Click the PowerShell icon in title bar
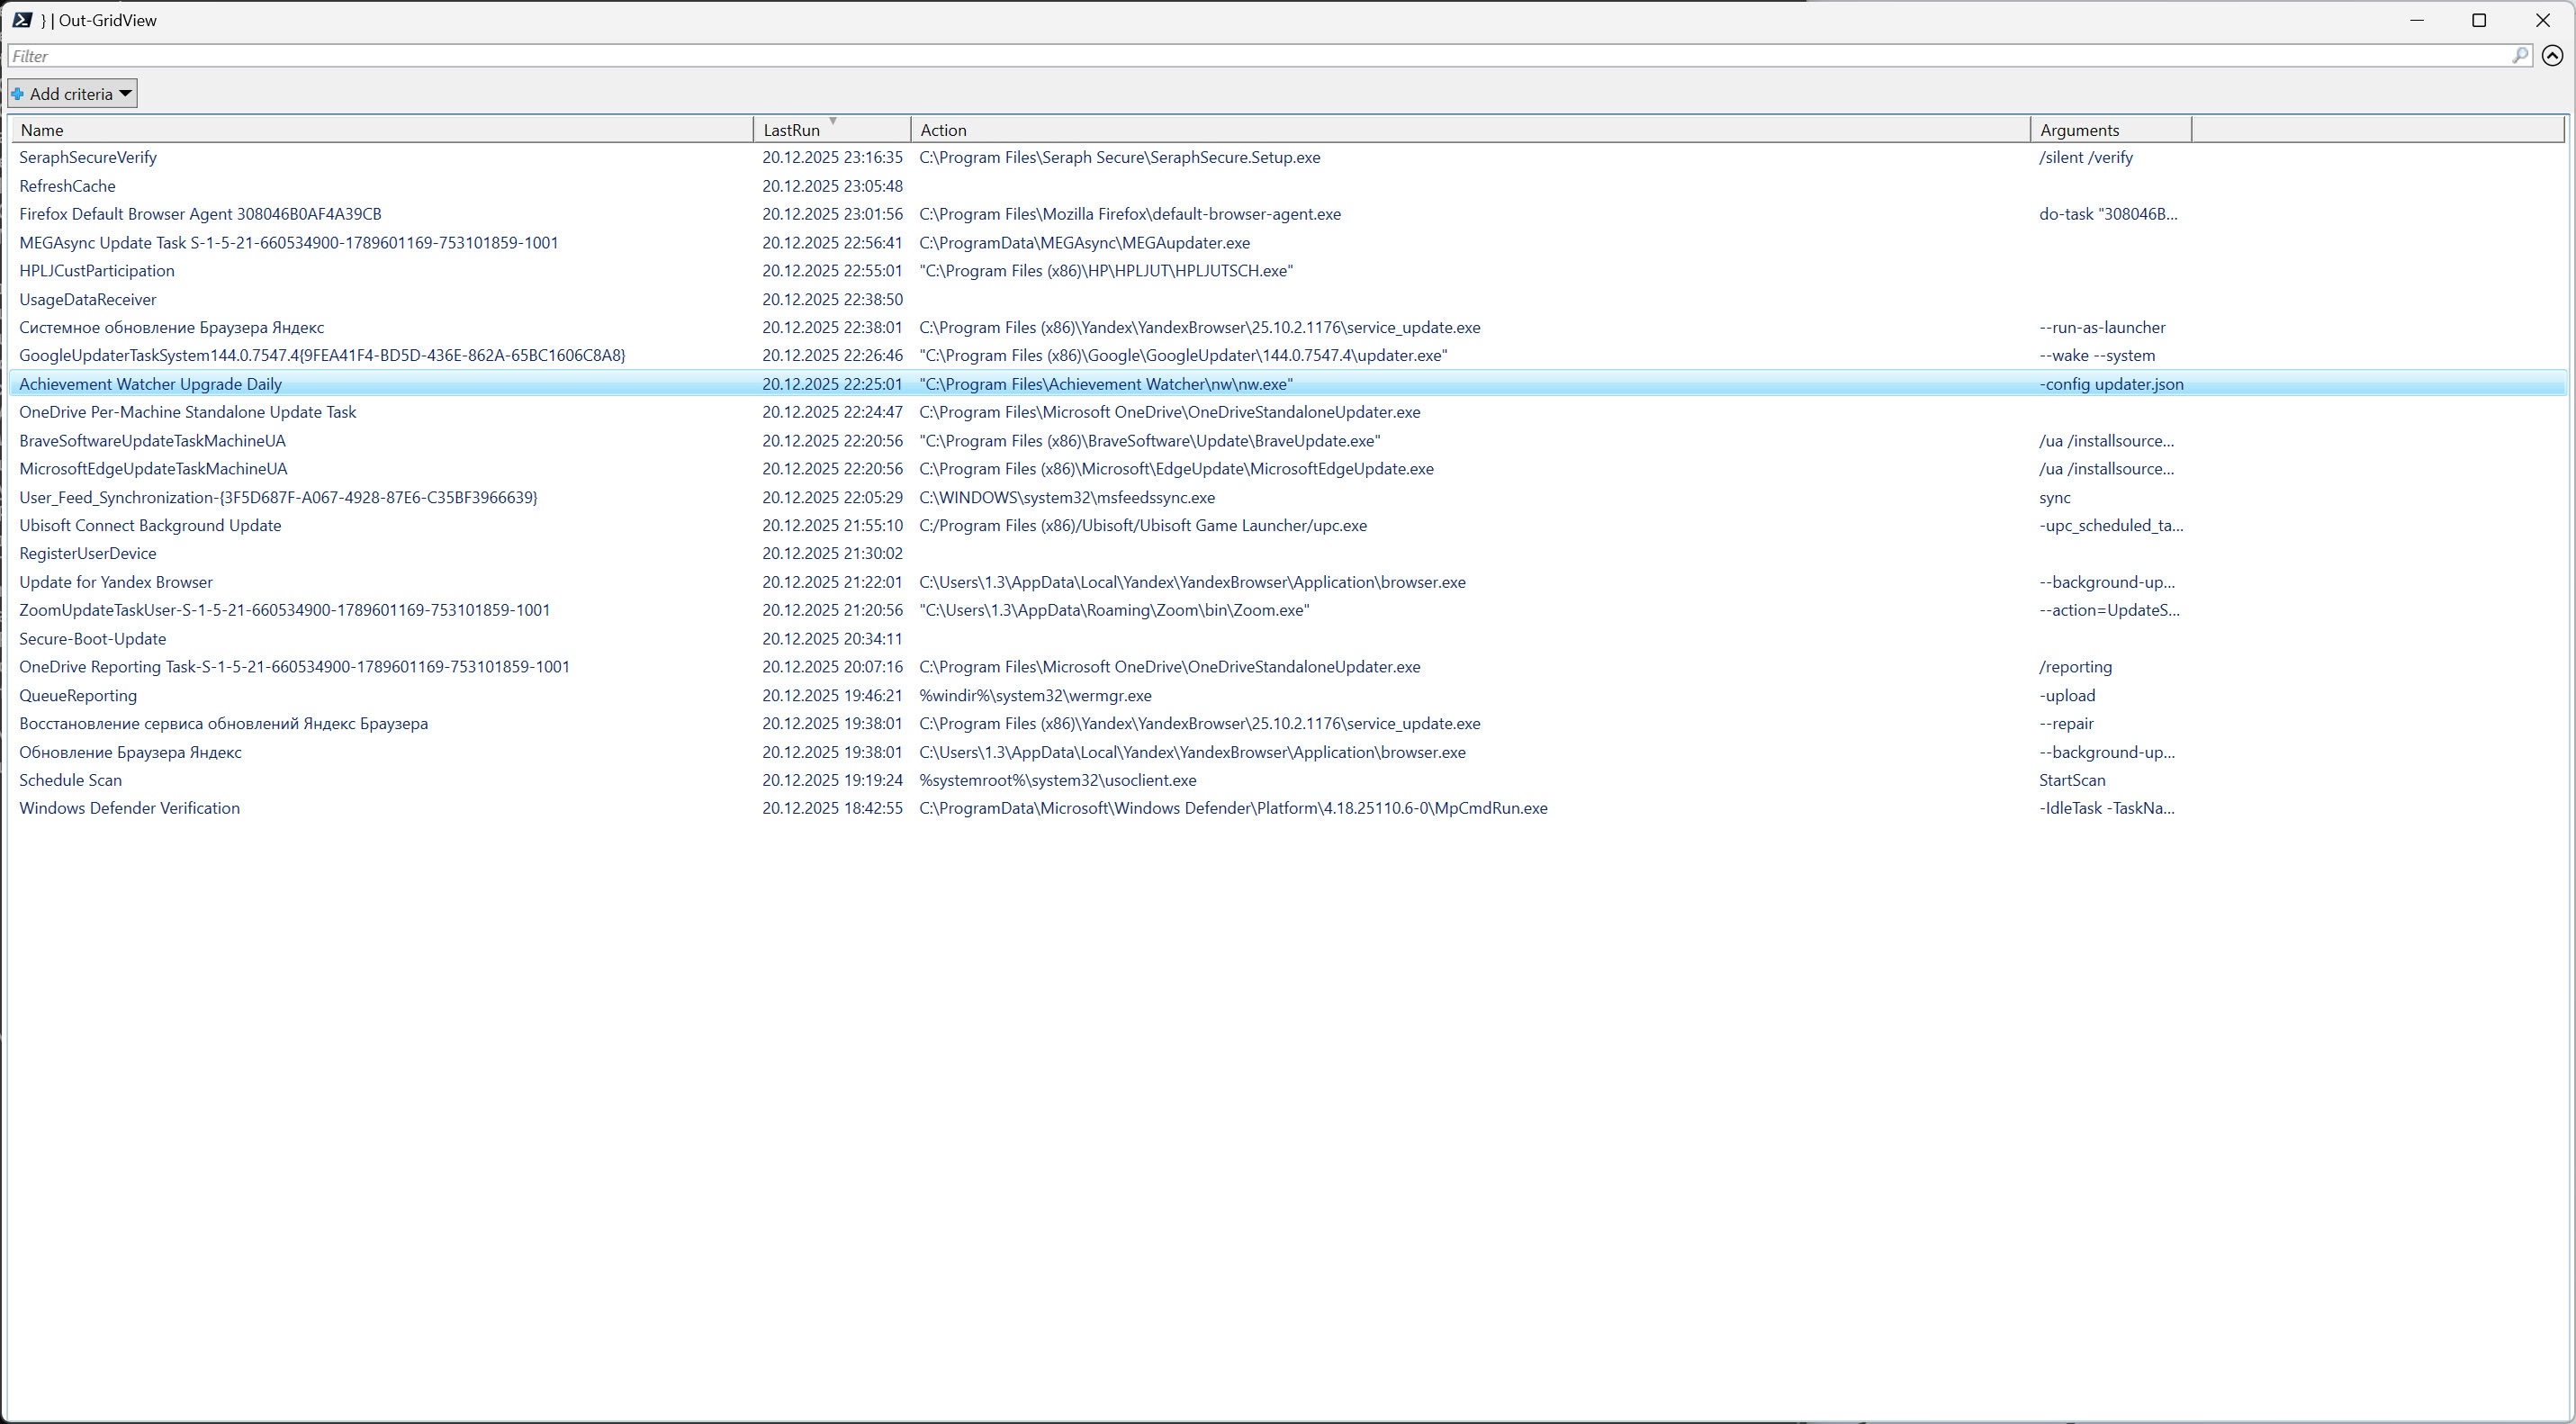This screenshot has height=1424, width=2576. click(22, 20)
